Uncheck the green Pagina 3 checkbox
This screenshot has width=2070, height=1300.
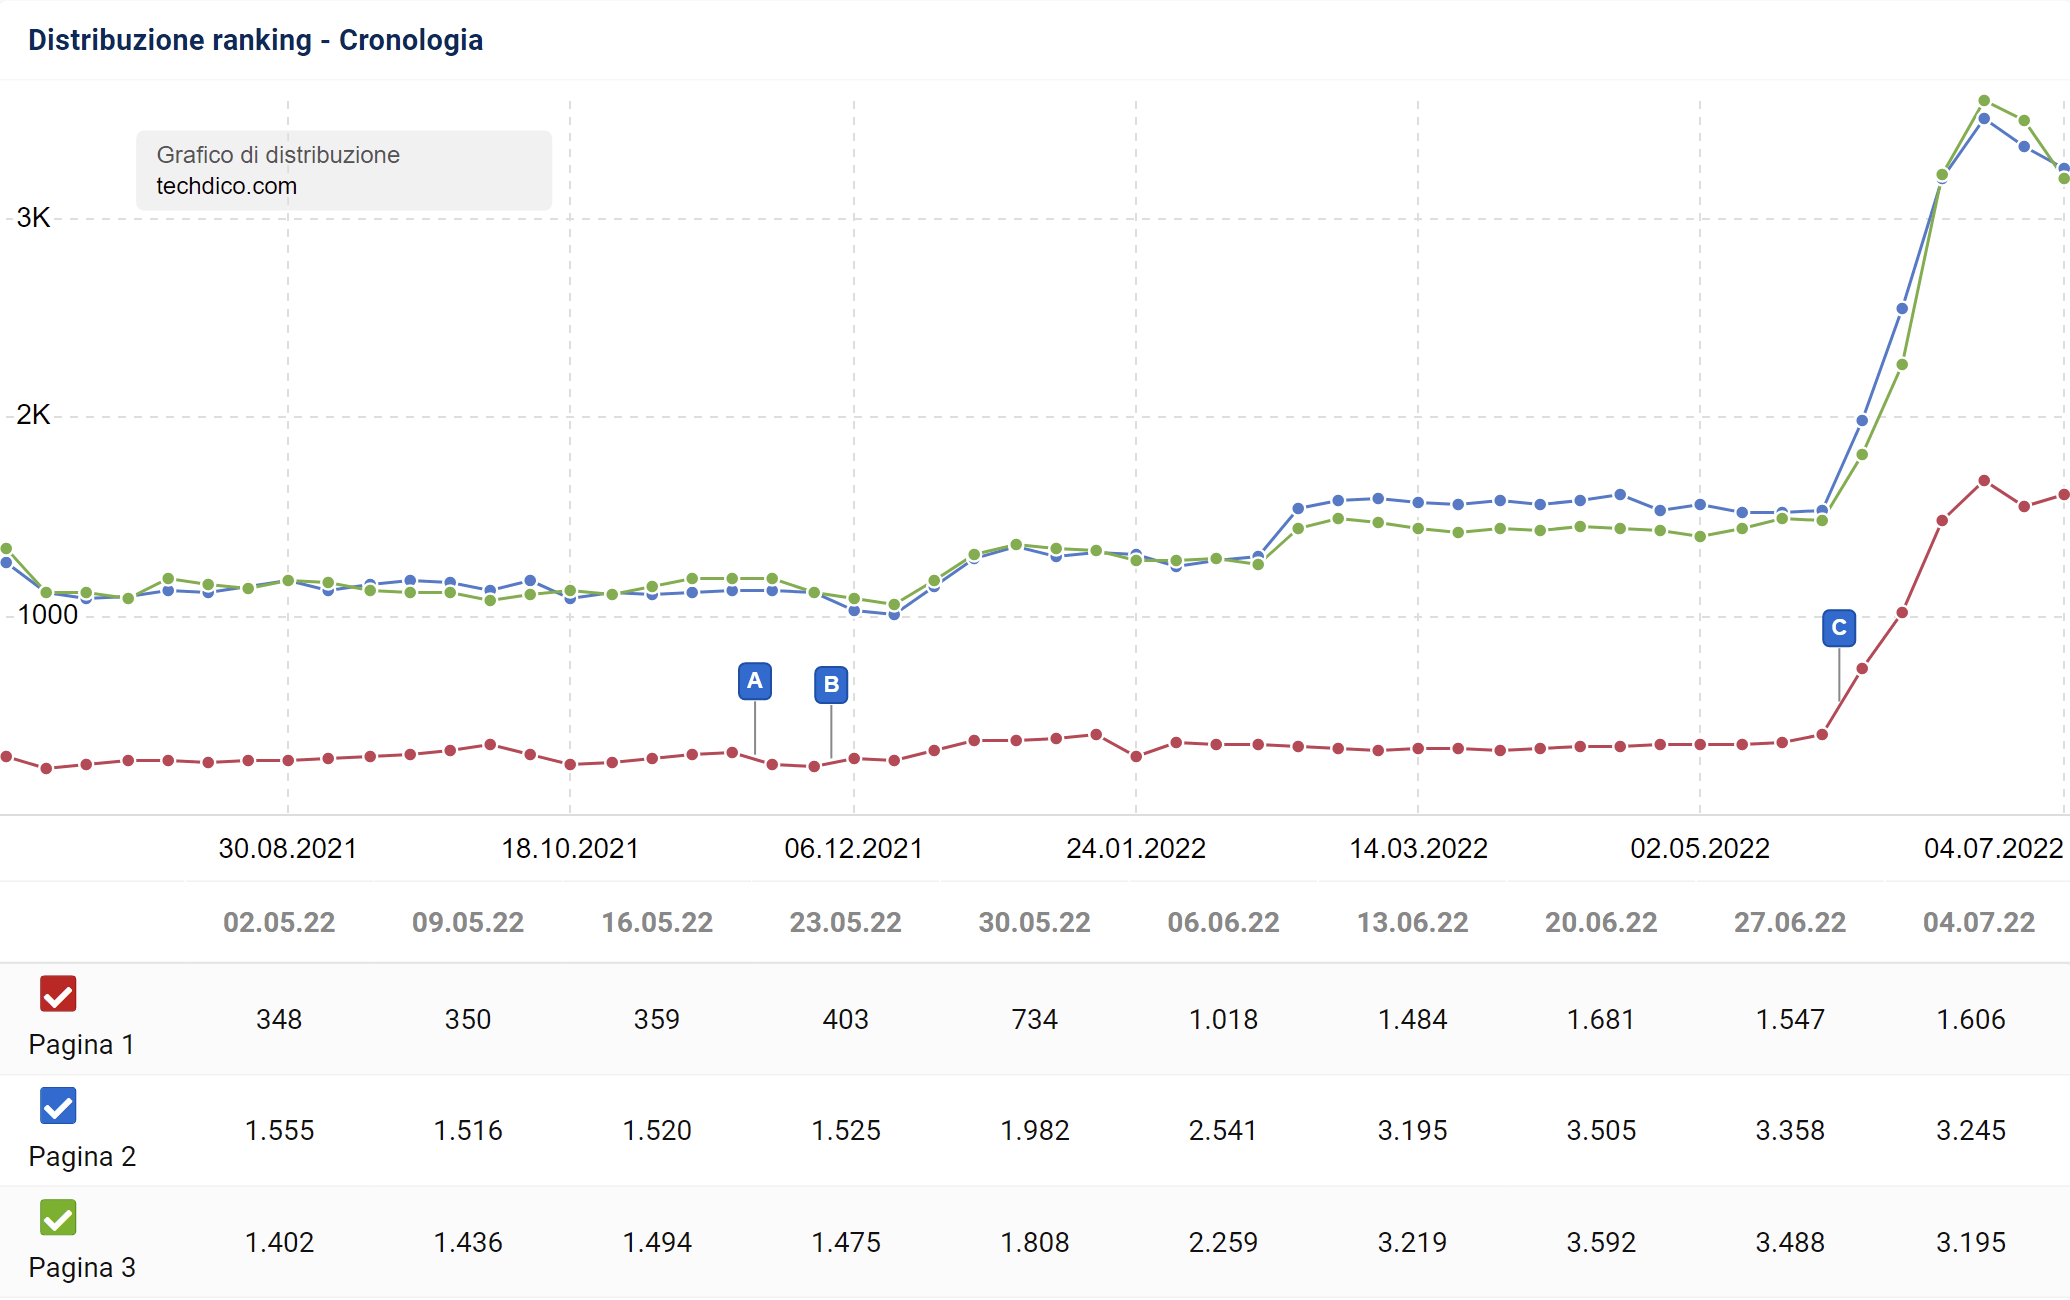[x=58, y=1217]
